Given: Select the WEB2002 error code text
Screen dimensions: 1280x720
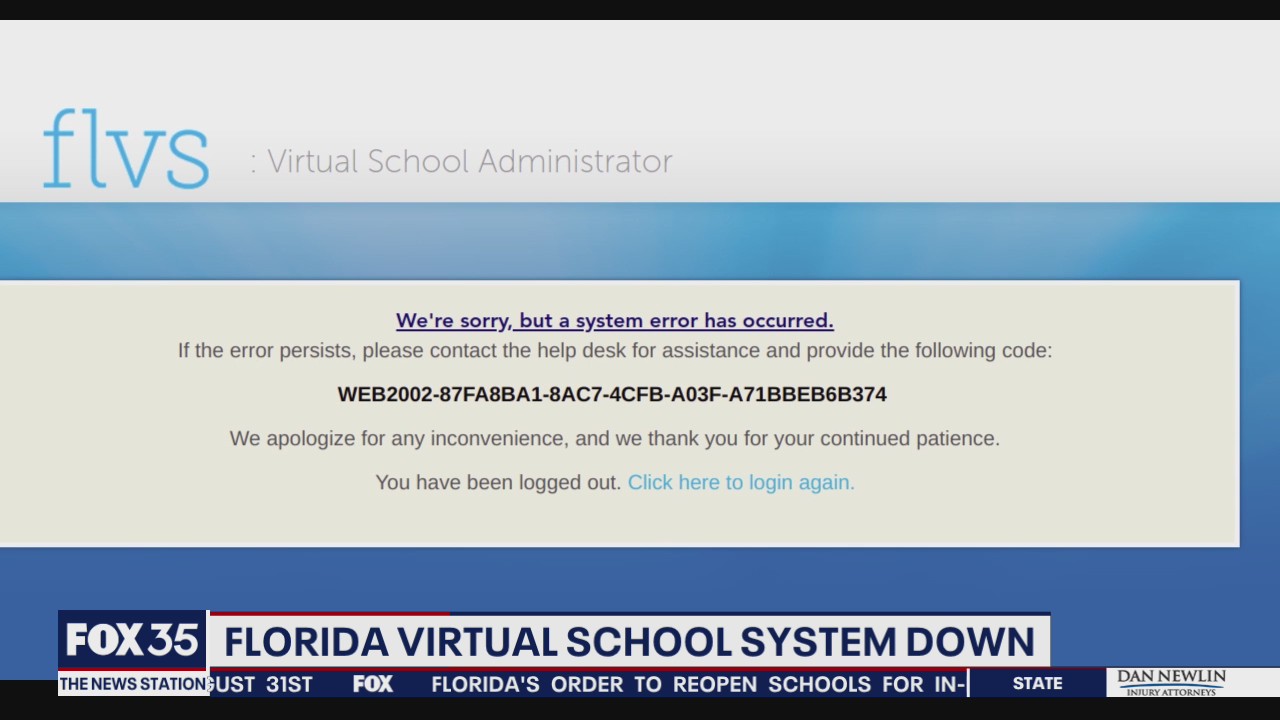Looking at the screenshot, I should [612, 394].
